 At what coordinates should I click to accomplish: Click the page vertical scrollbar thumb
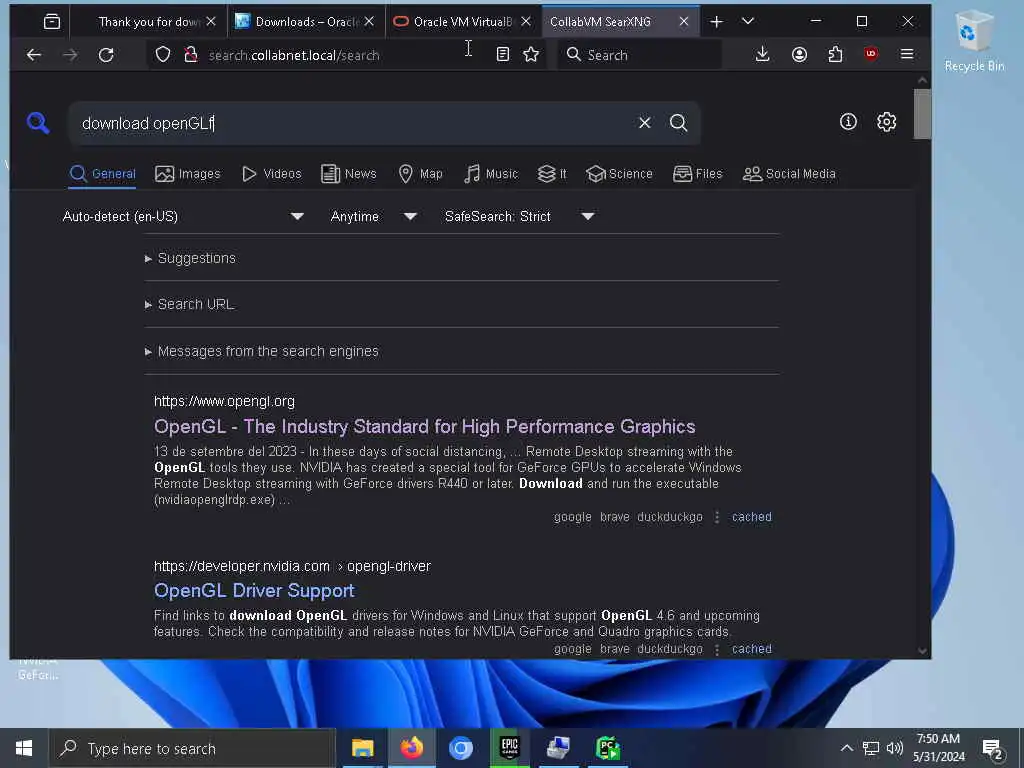click(921, 114)
